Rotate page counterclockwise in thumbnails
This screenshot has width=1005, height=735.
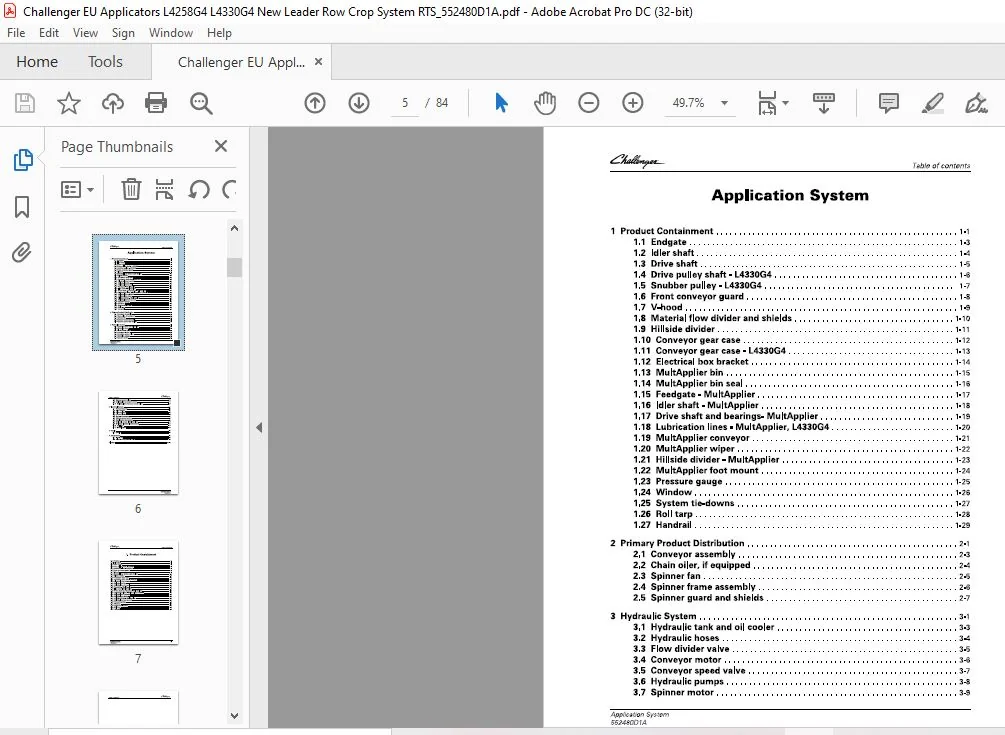[199, 189]
